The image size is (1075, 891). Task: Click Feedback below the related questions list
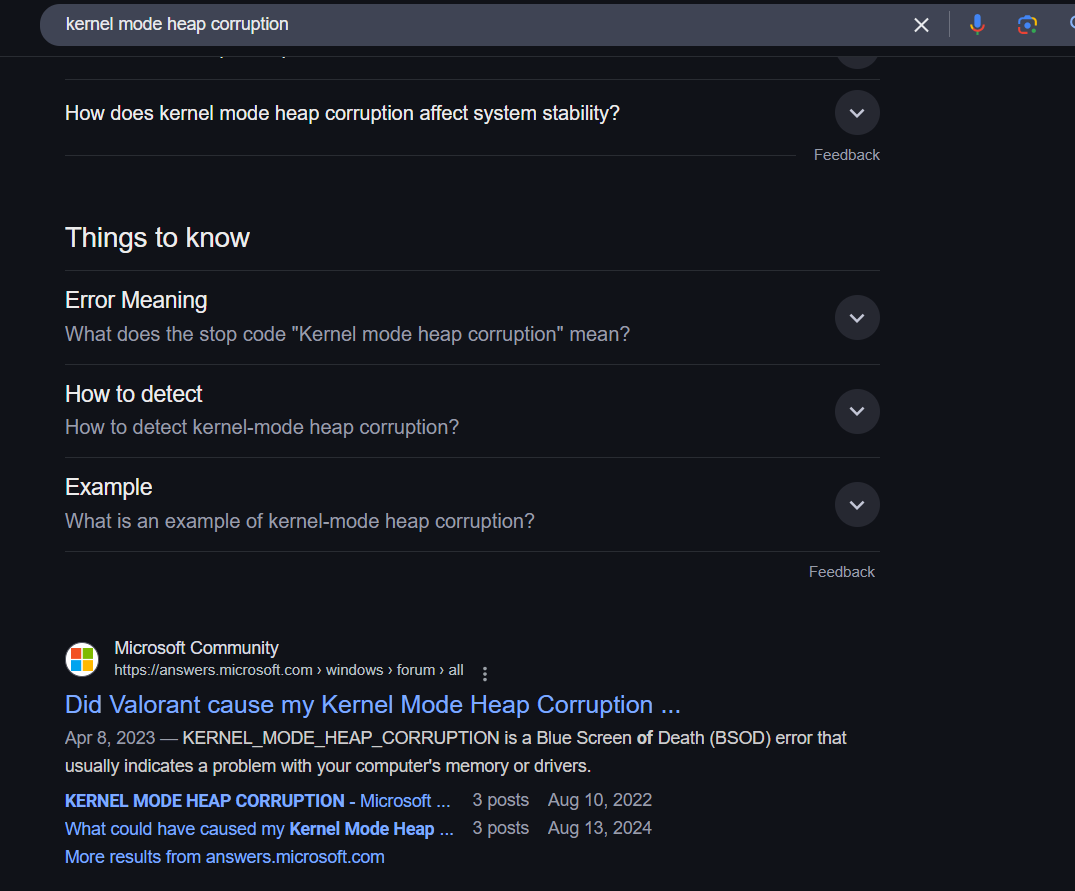click(x=846, y=155)
